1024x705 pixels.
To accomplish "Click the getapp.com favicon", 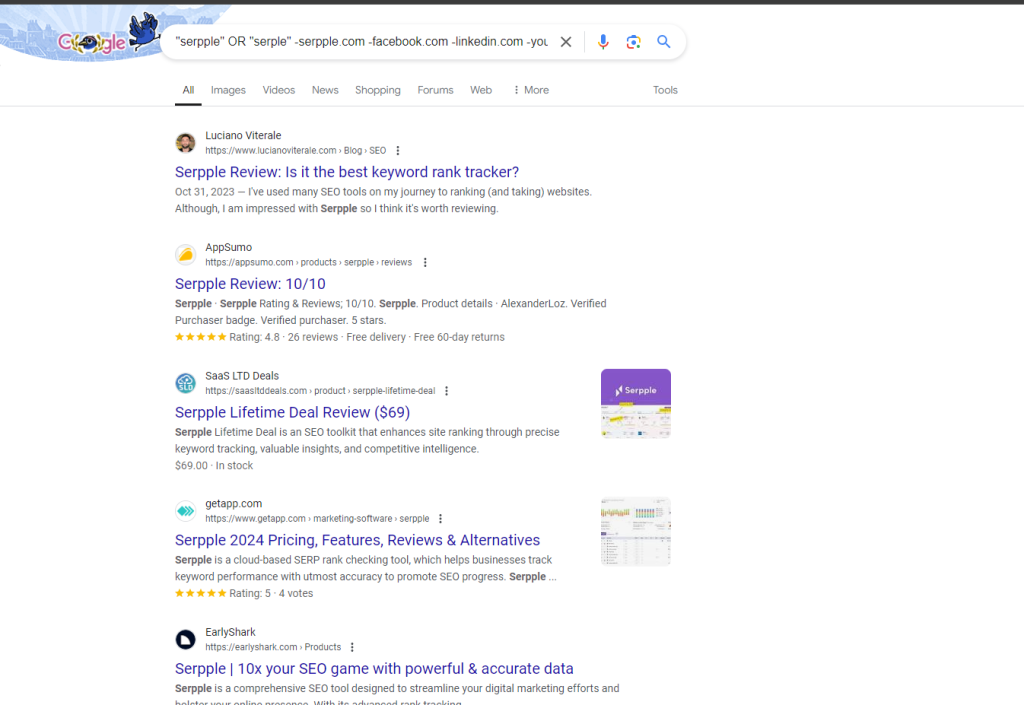I will click(x=185, y=511).
